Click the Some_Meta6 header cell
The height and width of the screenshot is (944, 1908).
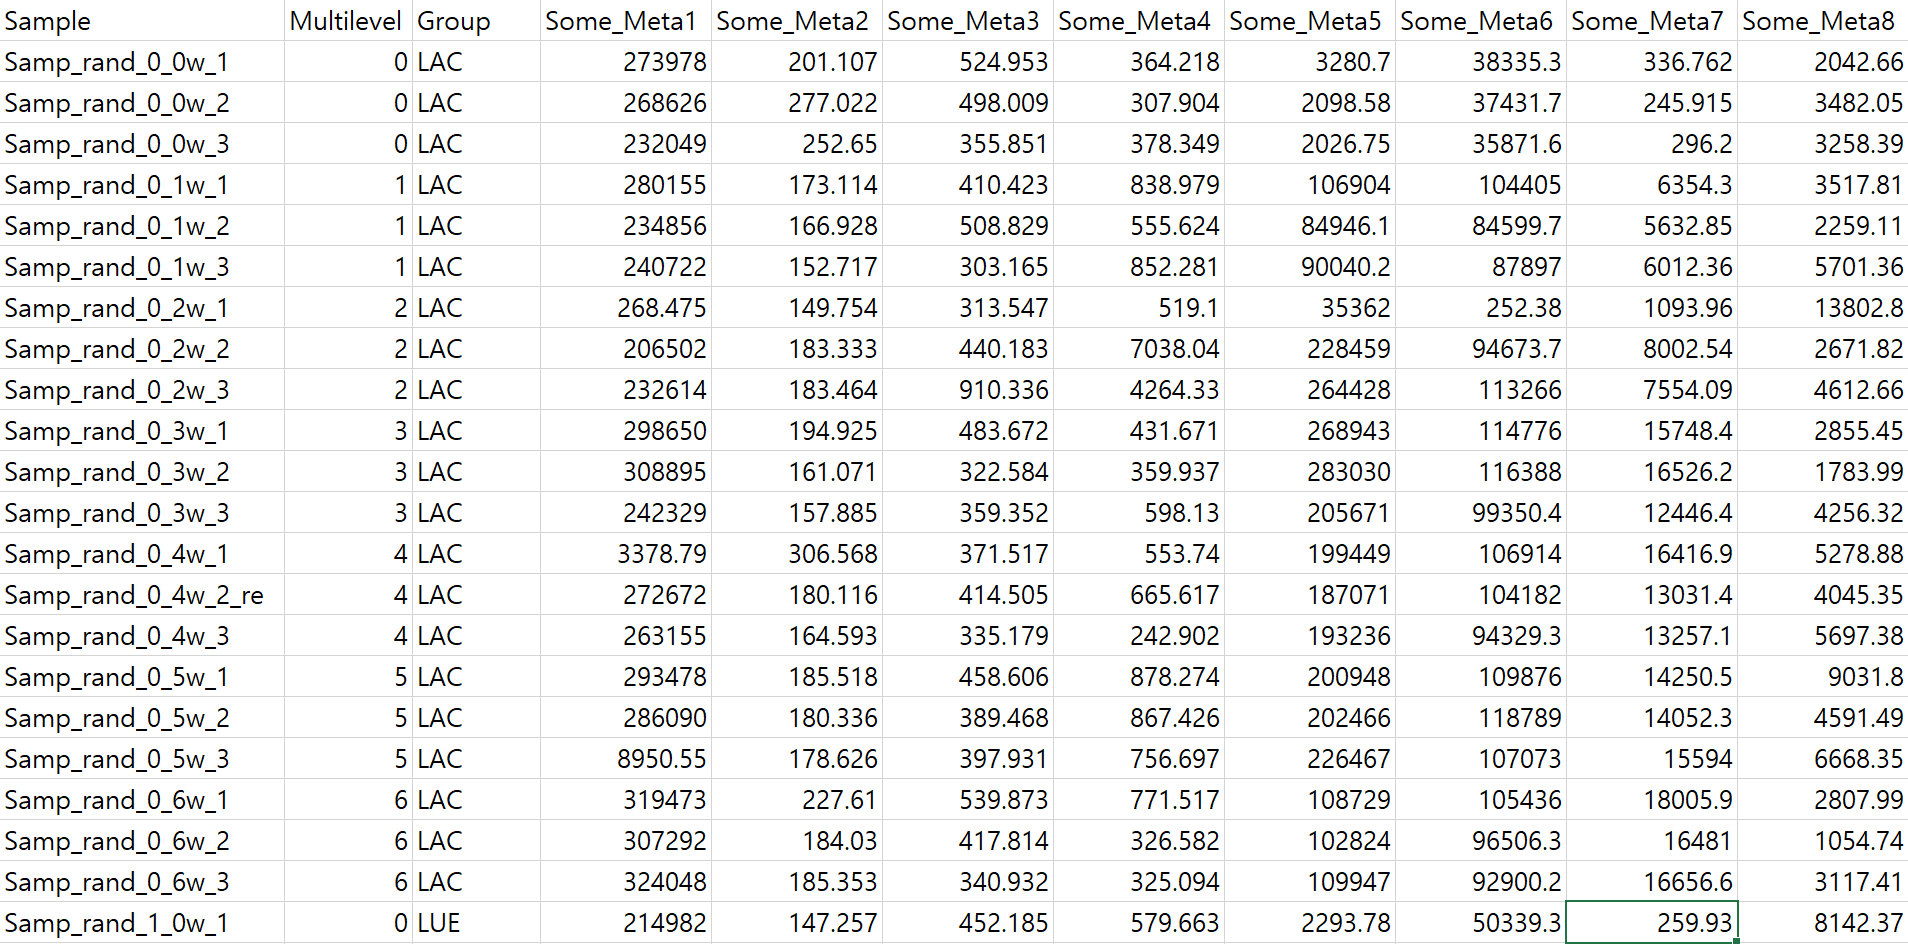[1481, 21]
